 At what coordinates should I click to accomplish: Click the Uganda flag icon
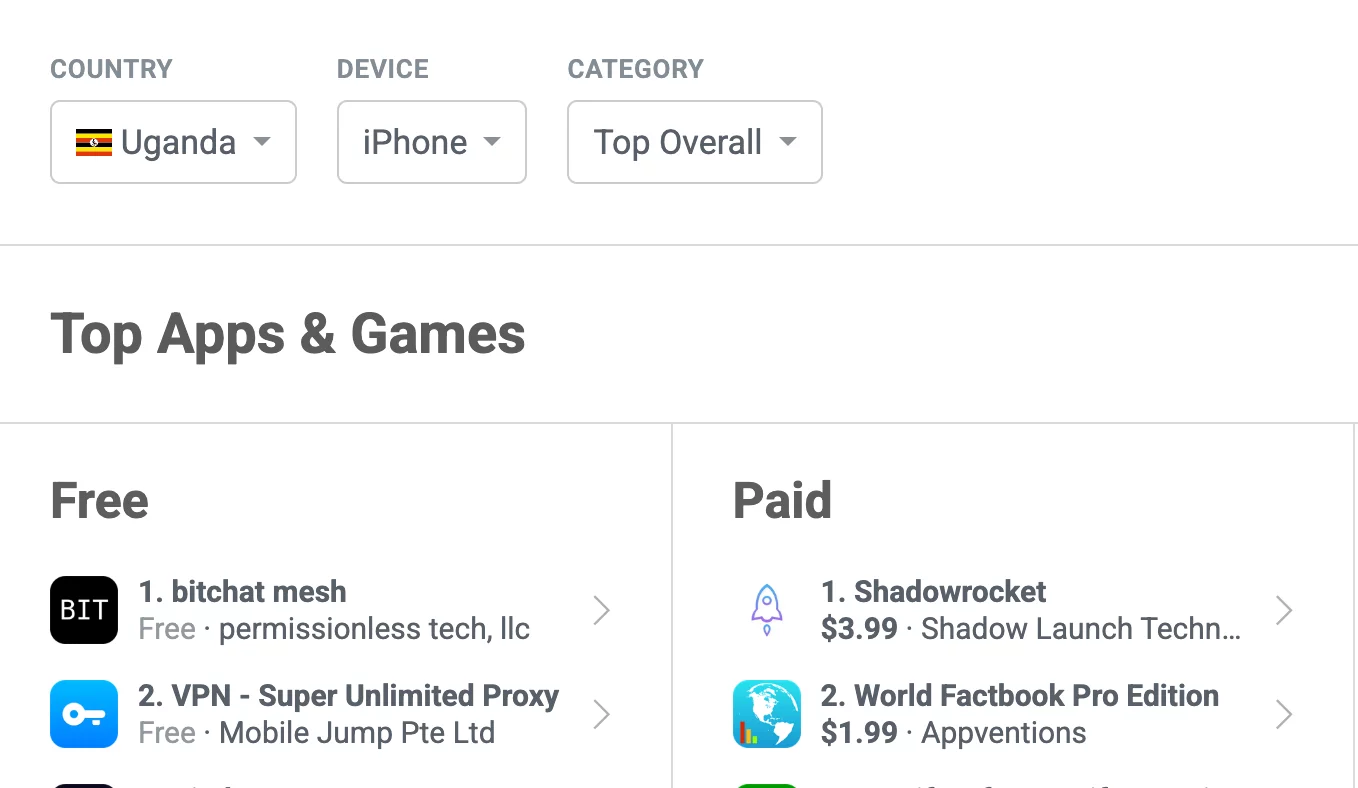pos(94,143)
